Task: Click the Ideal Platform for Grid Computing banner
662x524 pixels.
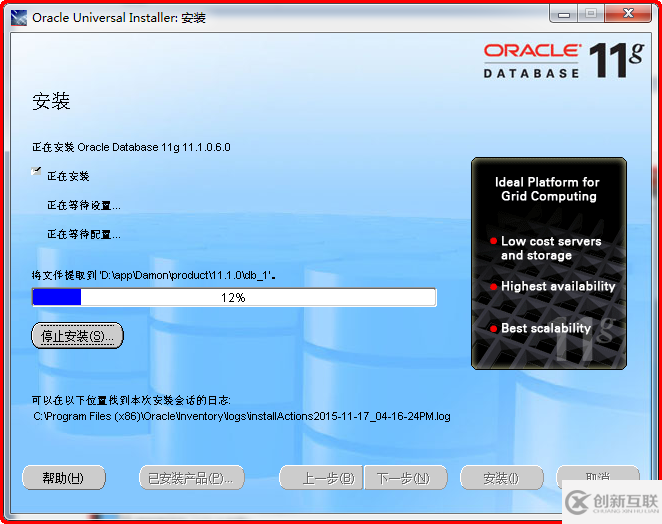Action: tap(549, 263)
